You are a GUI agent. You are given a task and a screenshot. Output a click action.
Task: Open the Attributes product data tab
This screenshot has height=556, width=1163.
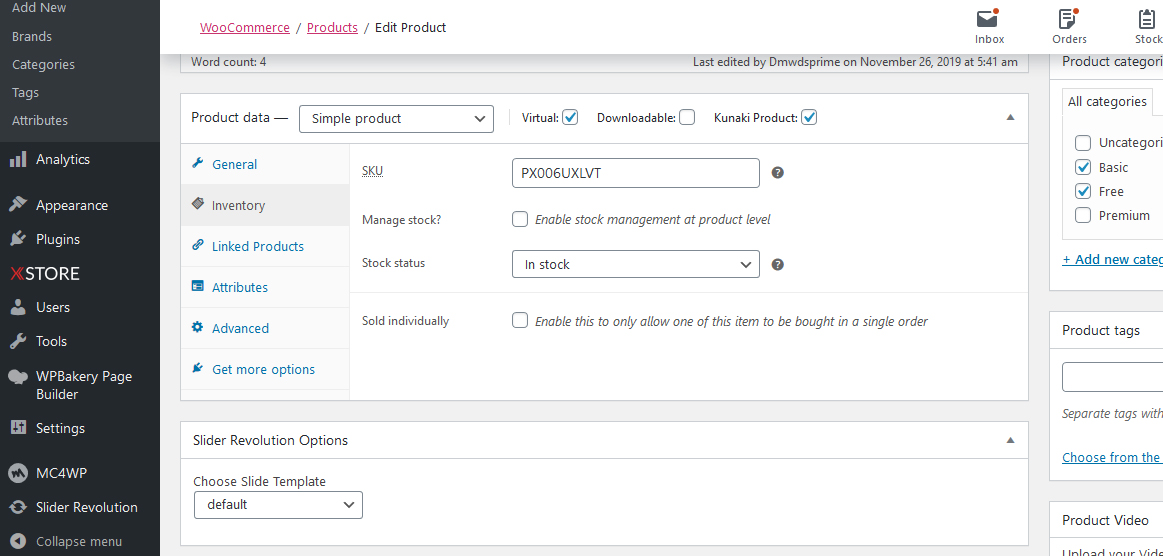265,287
